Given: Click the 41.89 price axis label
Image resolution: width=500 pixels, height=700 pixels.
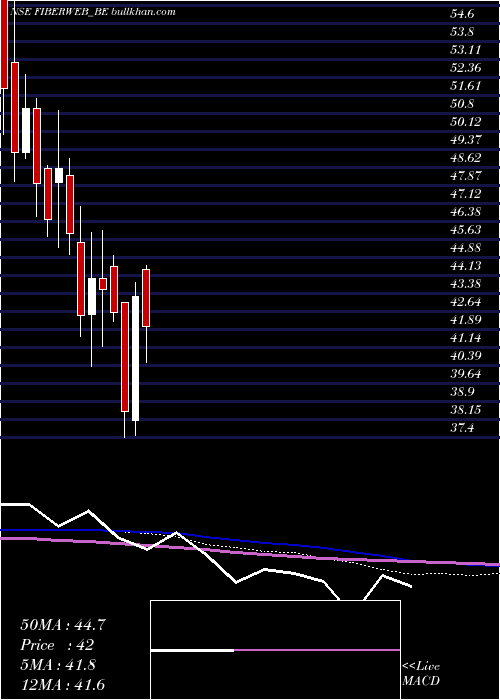Looking at the screenshot, I should 465,320.
